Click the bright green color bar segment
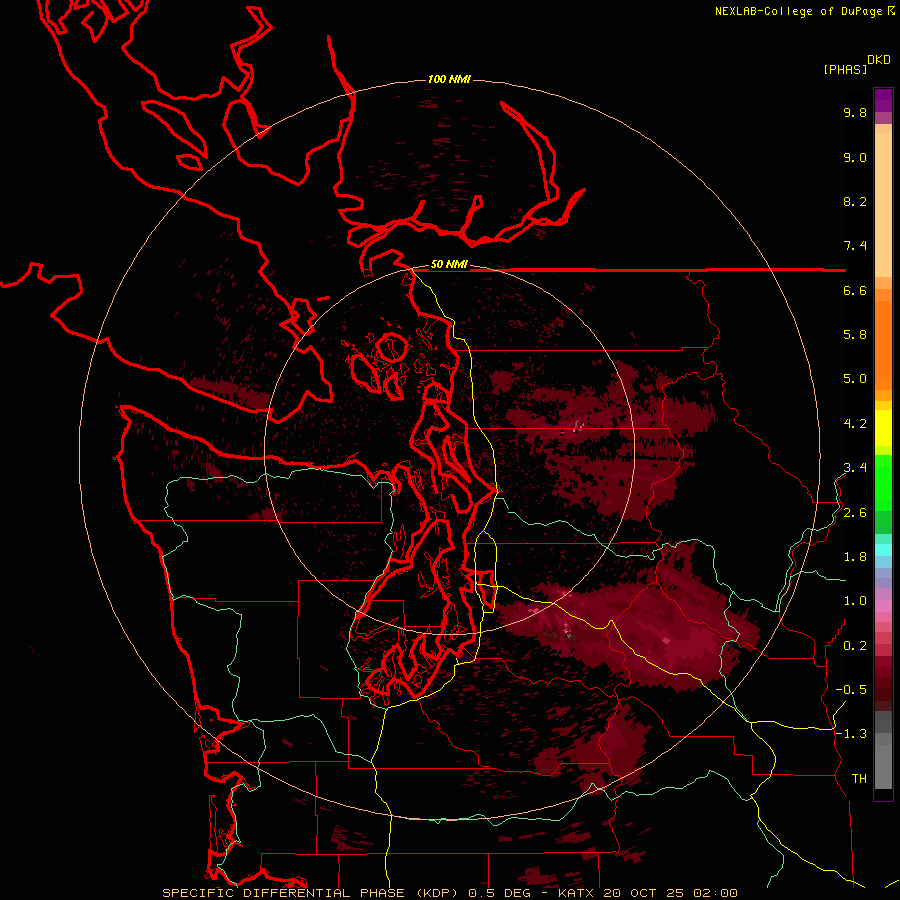900x900 pixels. click(x=883, y=483)
